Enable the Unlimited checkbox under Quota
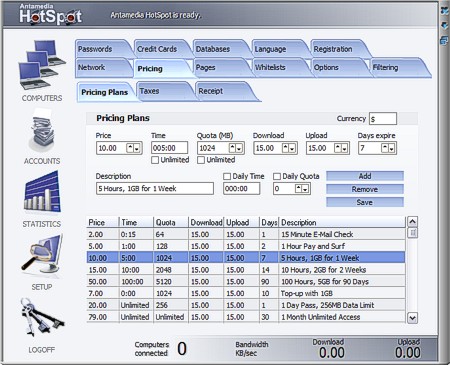Viewport: 450px width, 365px height. 201,160
